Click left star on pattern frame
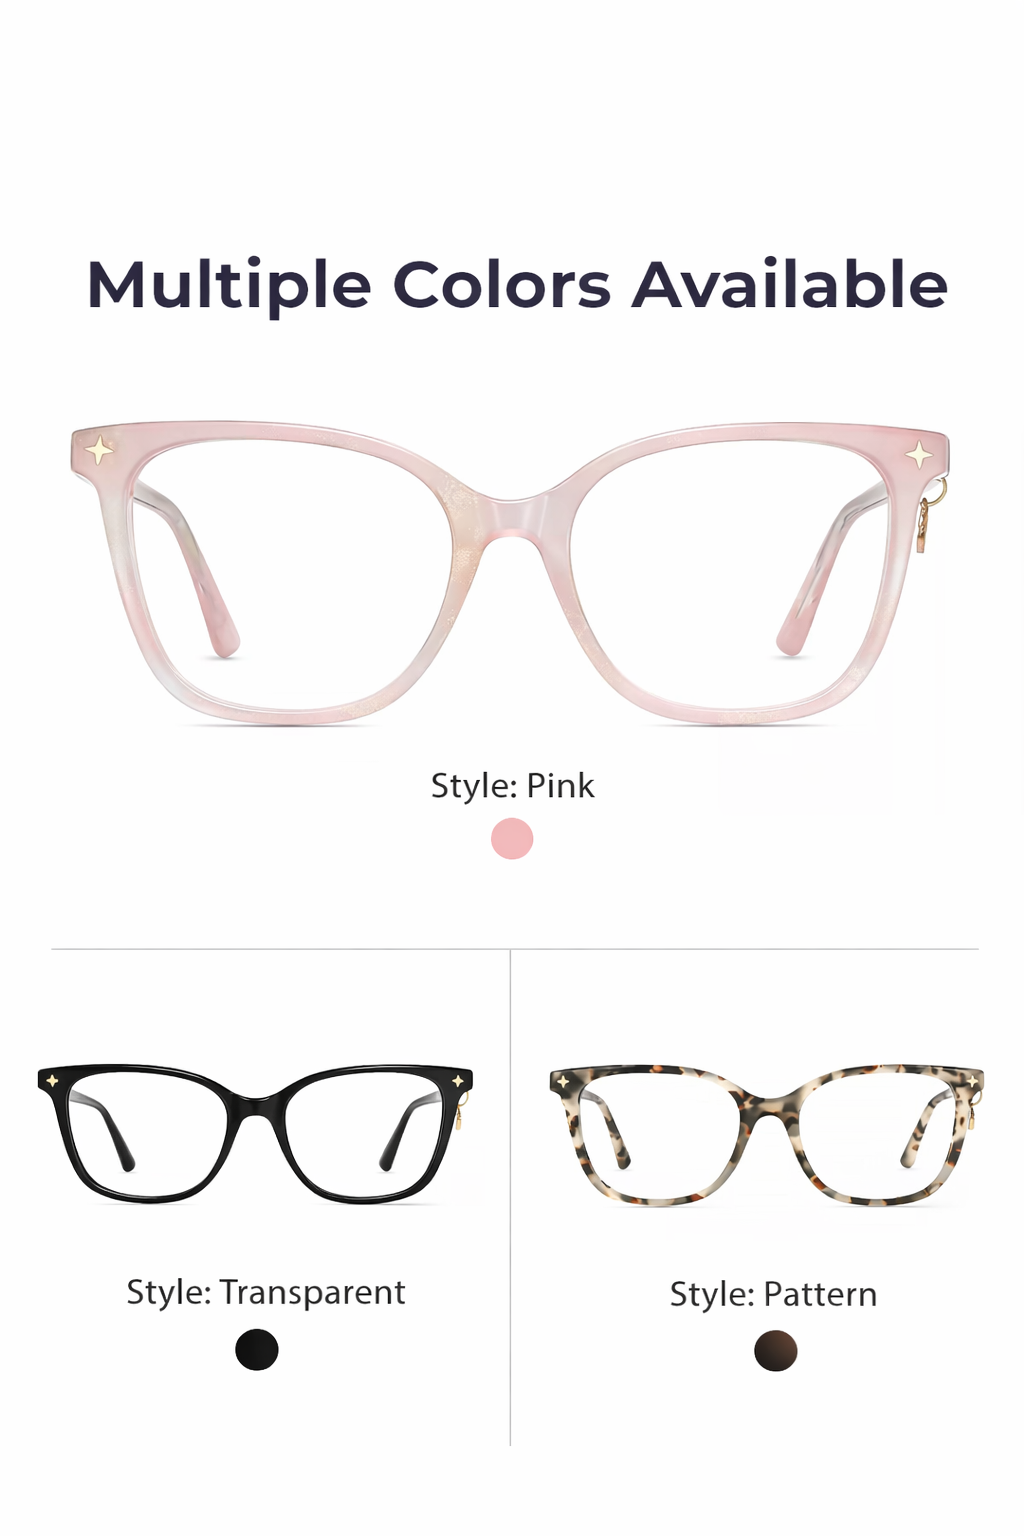 (563, 1082)
